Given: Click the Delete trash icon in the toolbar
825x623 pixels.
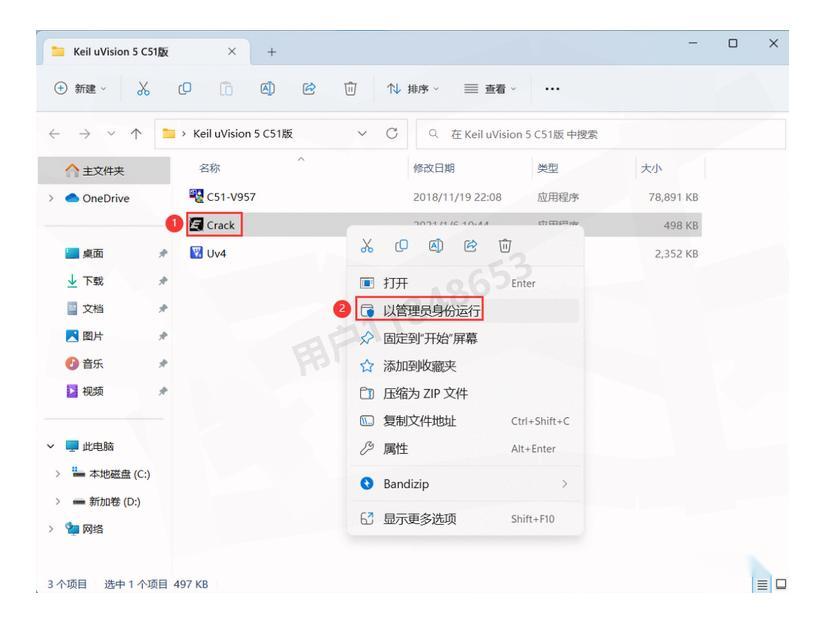Looking at the screenshot, I should point(350,88).
